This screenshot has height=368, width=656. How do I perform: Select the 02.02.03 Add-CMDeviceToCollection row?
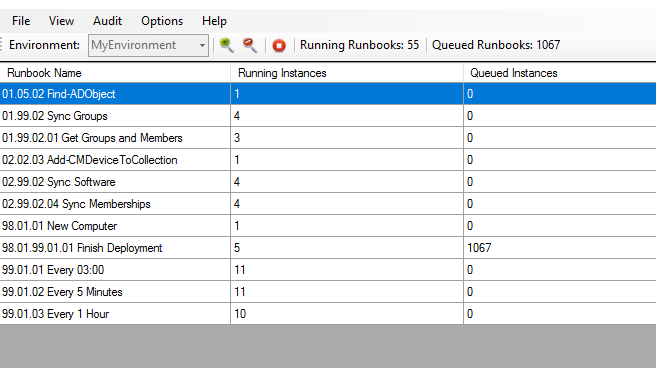328,160
